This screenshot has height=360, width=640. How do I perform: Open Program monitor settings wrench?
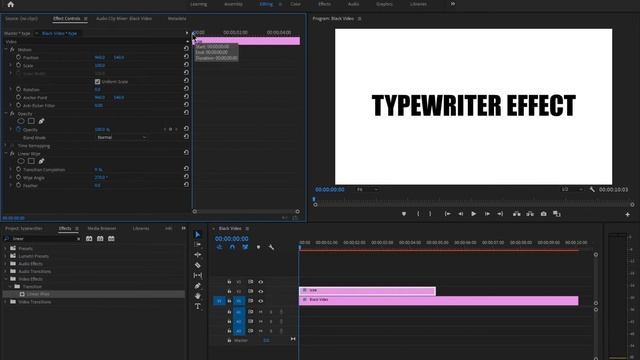point(592,189)
